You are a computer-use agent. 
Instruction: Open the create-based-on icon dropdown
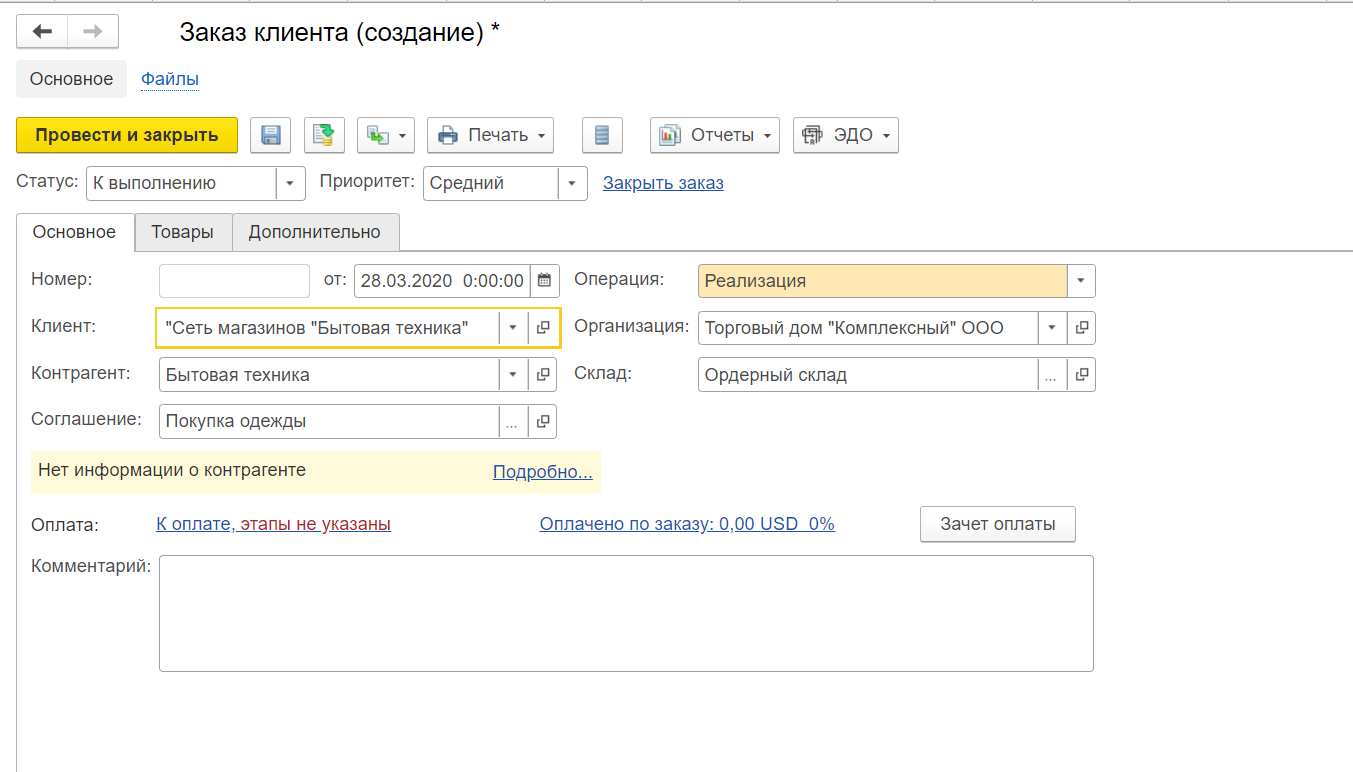(385, 135)
